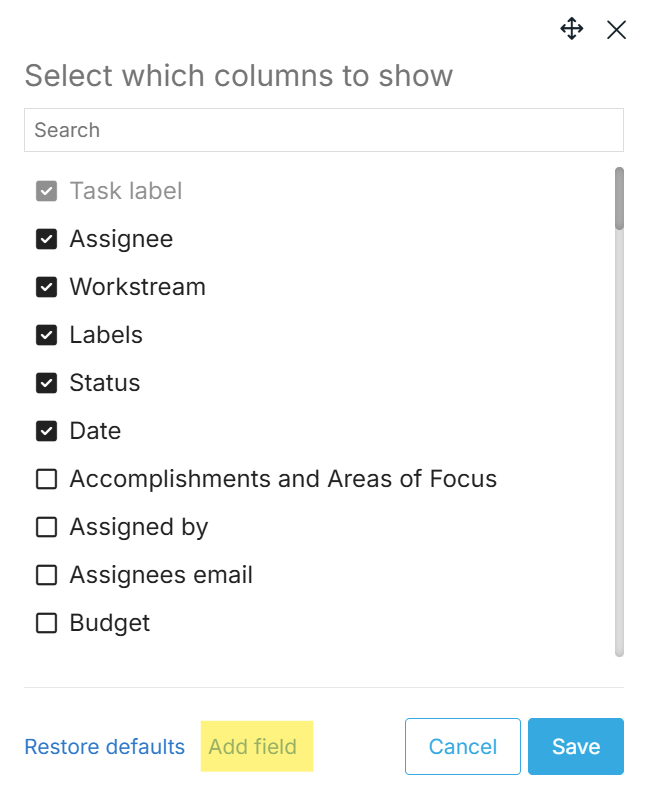The image size is (651, 804).
Task: Toggle off the Status column
Action: coord(46,383)
